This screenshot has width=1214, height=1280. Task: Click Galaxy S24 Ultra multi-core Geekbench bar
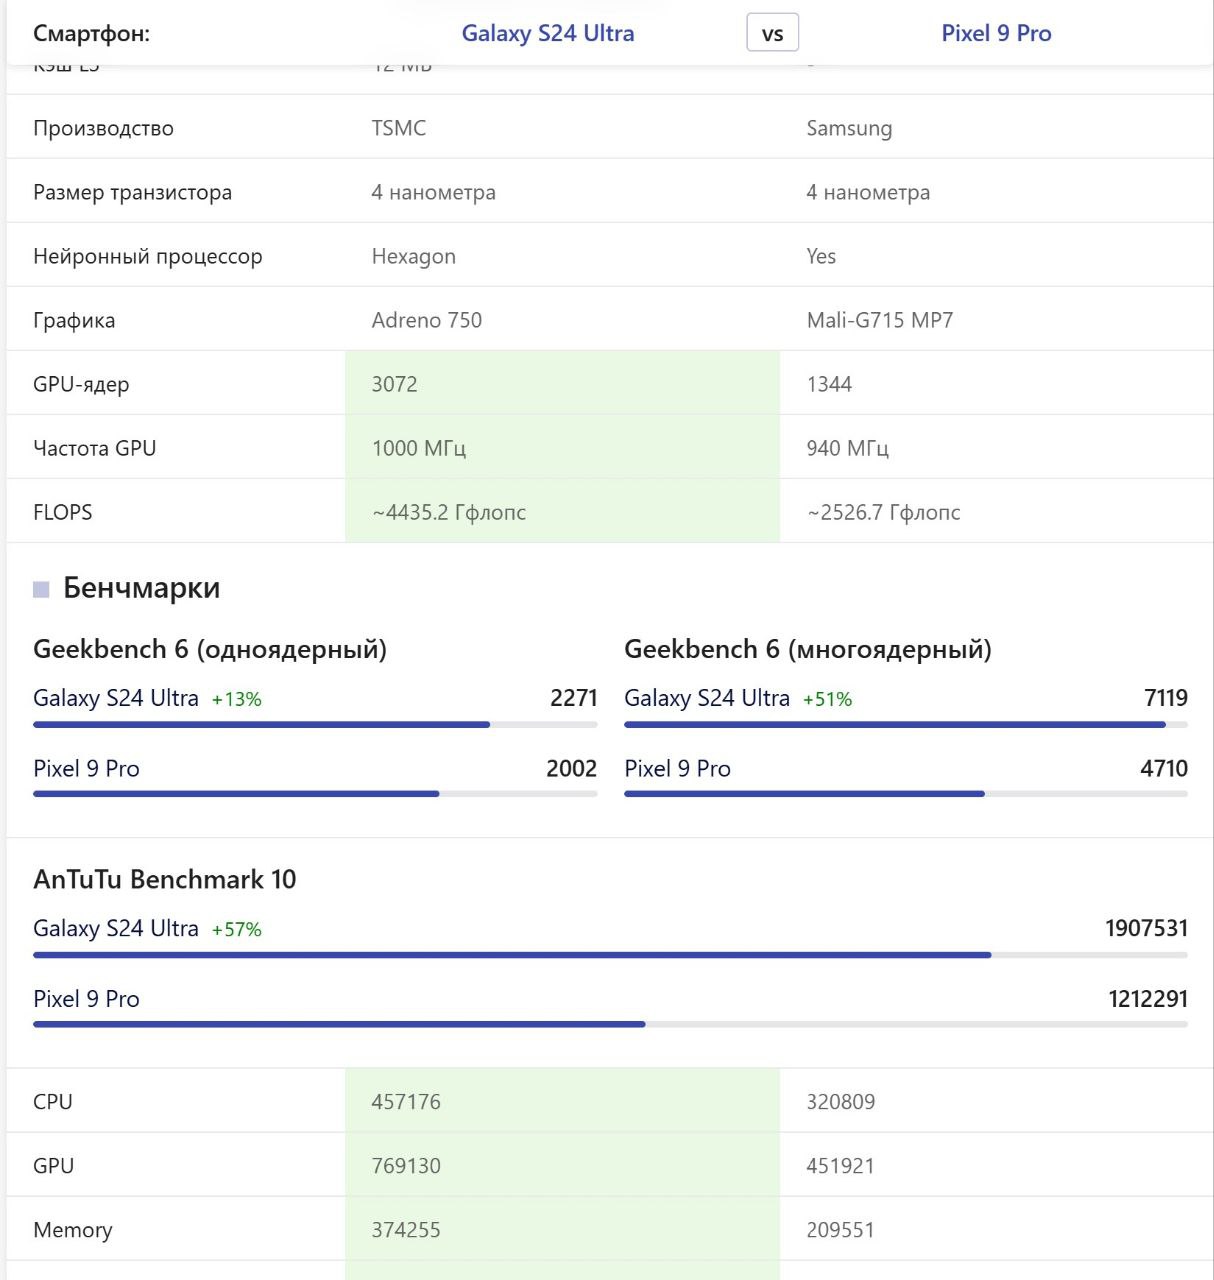[x=905, y=724]
